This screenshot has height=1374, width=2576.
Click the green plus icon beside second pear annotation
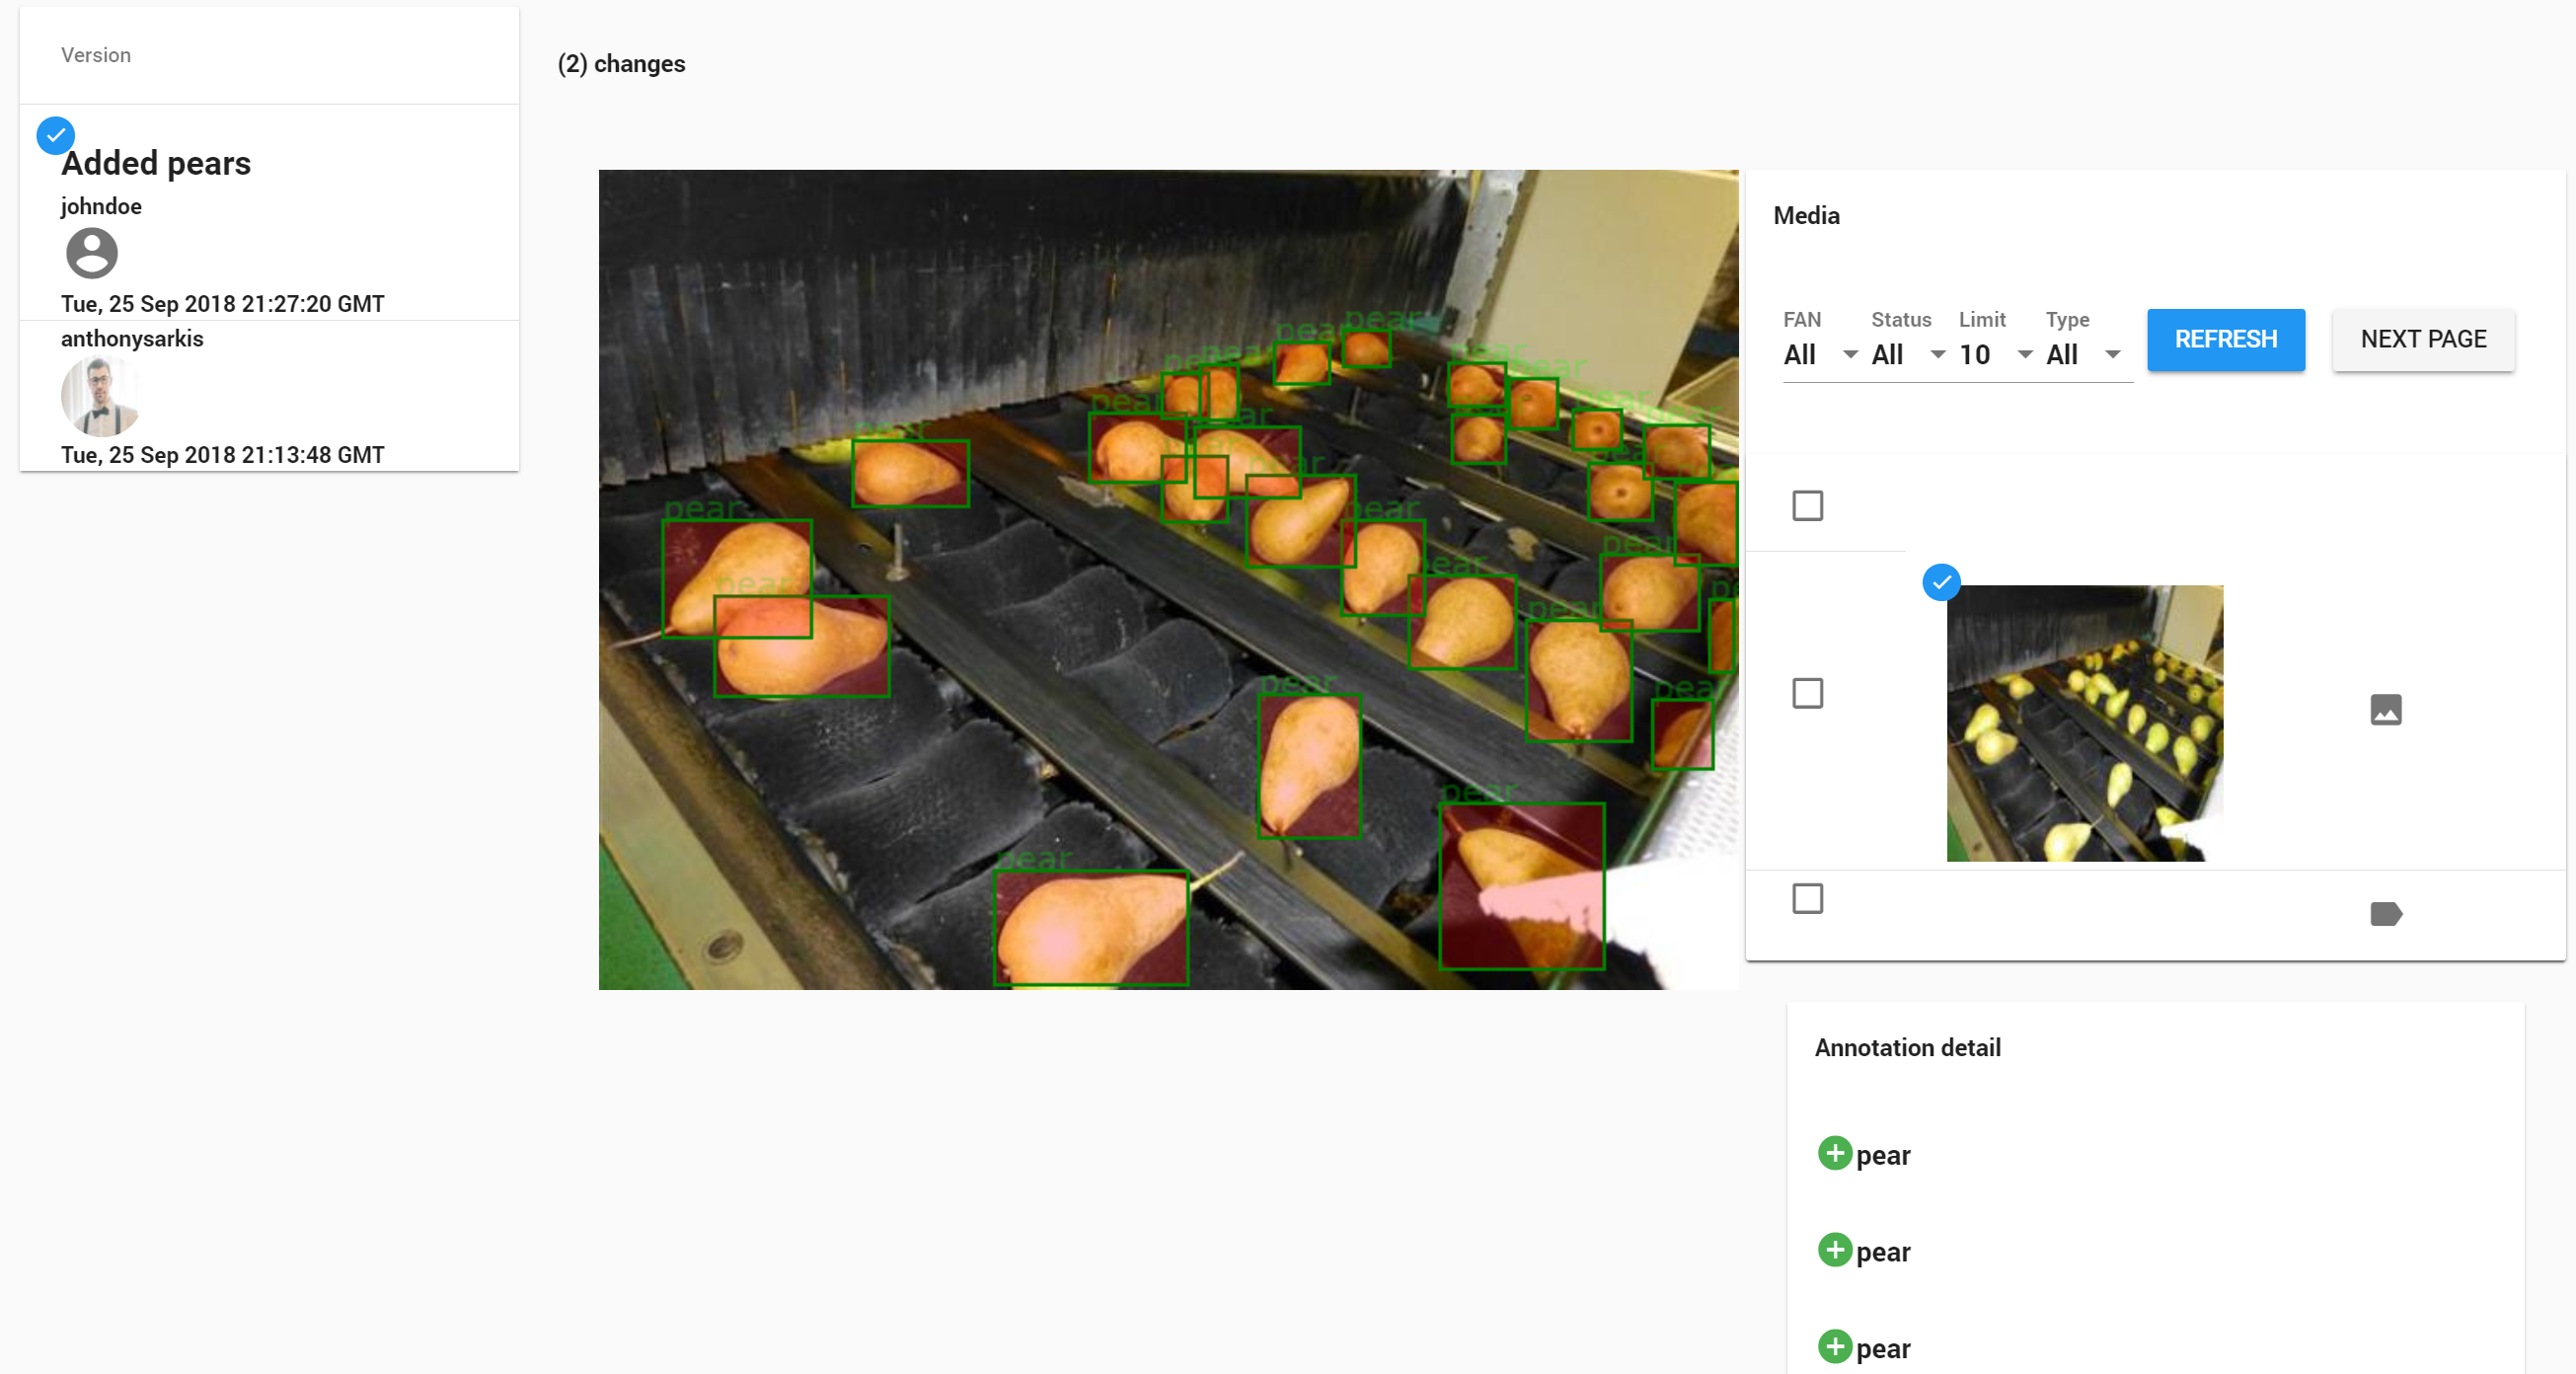tap(1835, 1251)
